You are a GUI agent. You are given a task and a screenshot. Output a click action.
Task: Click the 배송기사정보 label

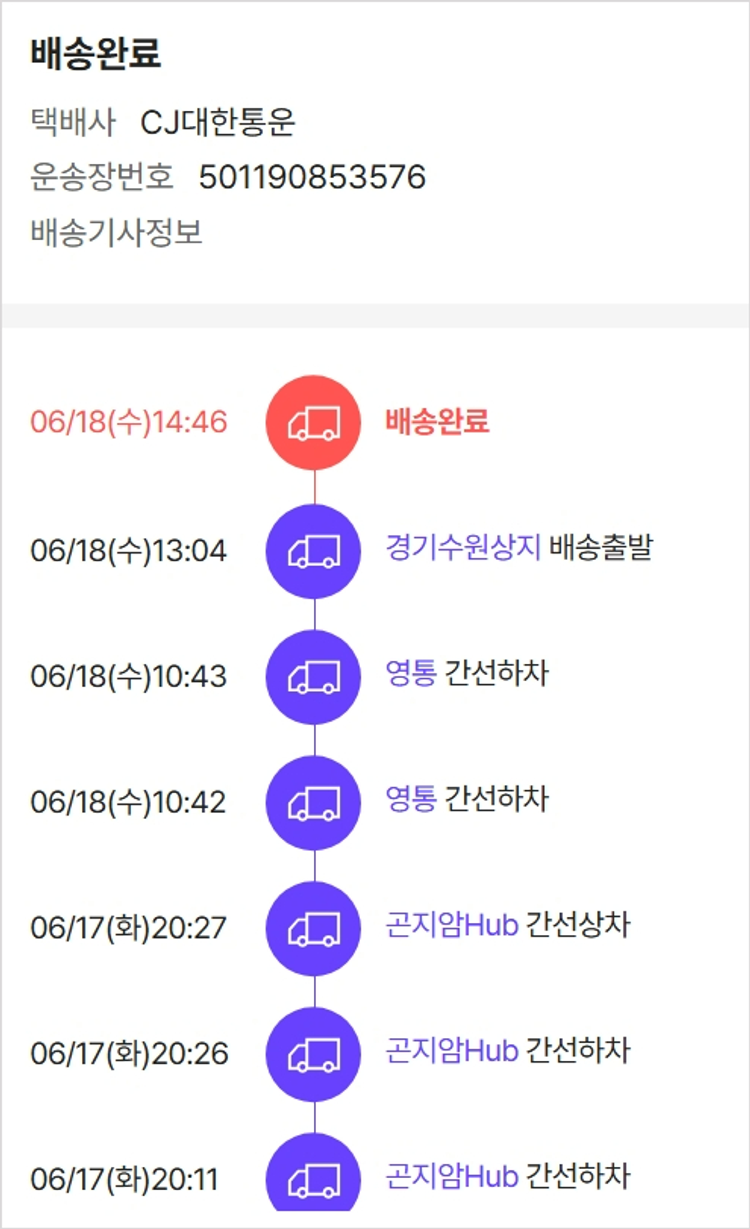[x=116, y=232]
